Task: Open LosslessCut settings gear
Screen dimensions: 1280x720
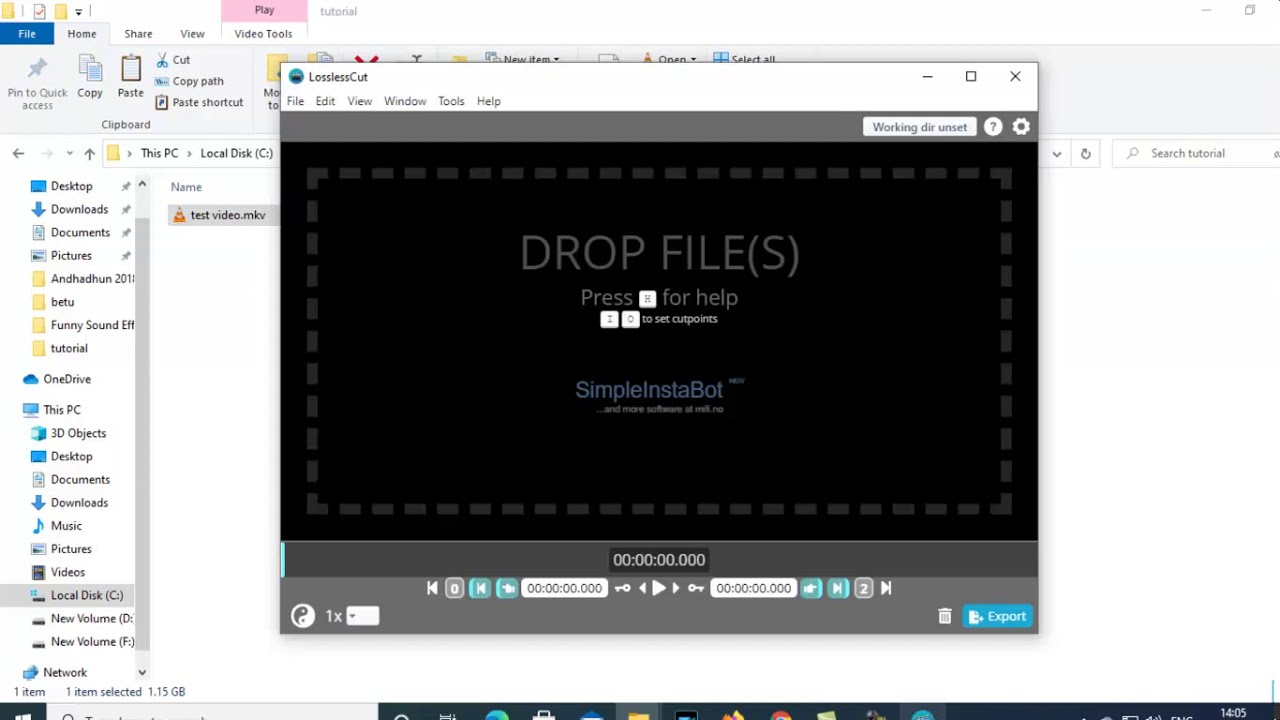Action: coord(1021,127)
